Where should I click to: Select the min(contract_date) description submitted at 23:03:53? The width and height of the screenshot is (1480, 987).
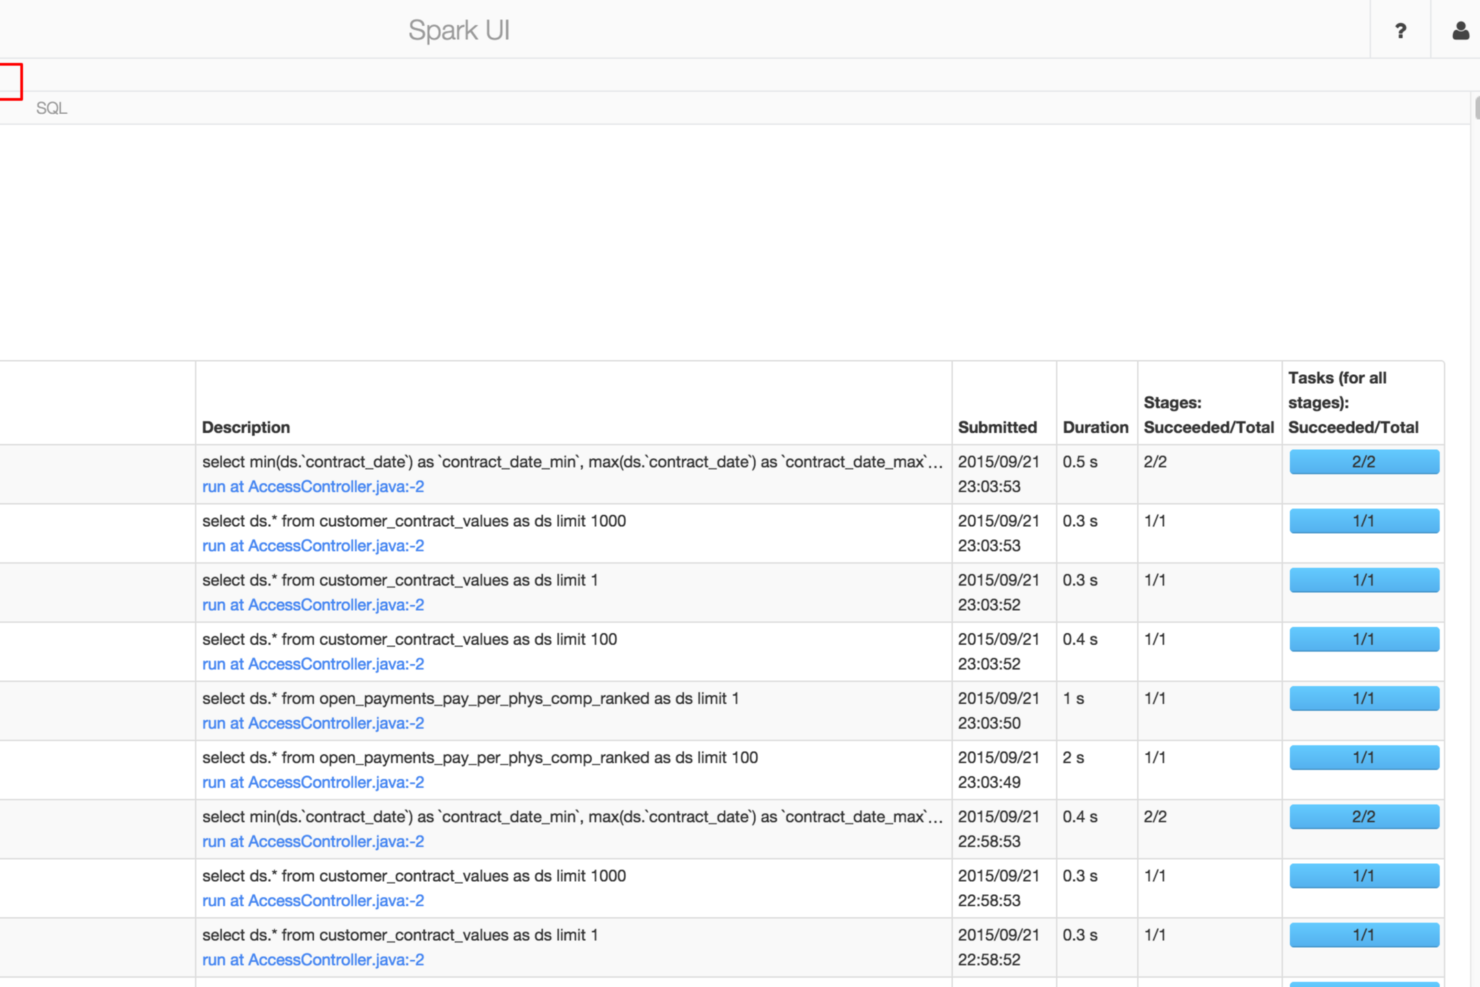pyautogui.click(x=572, y=462)
